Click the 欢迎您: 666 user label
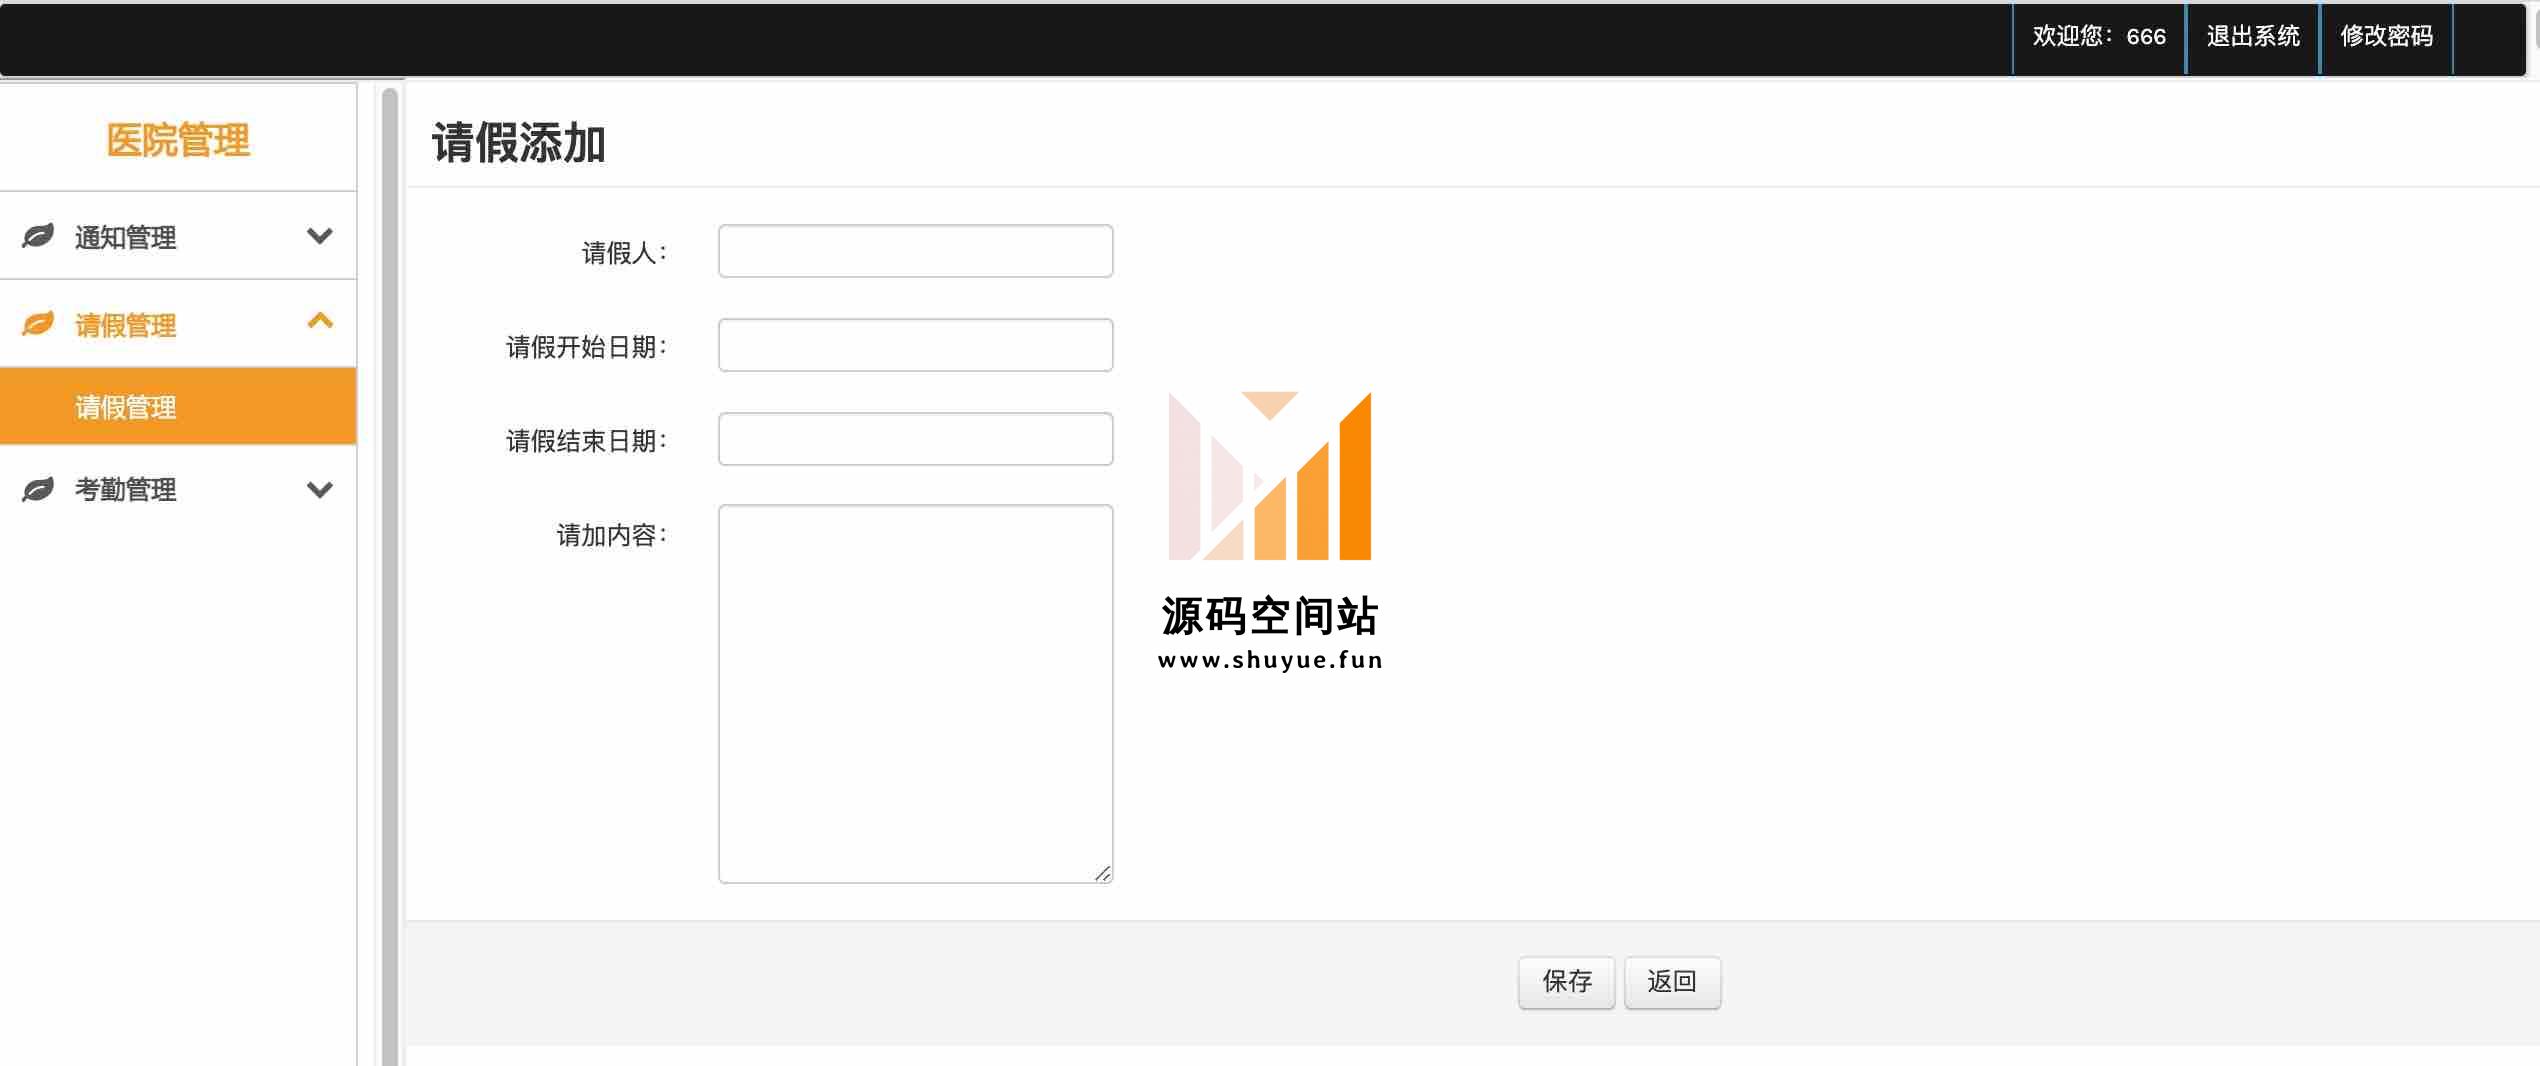The height and width of the screenshot is (1066, 2540). [x=2099, y=37]
